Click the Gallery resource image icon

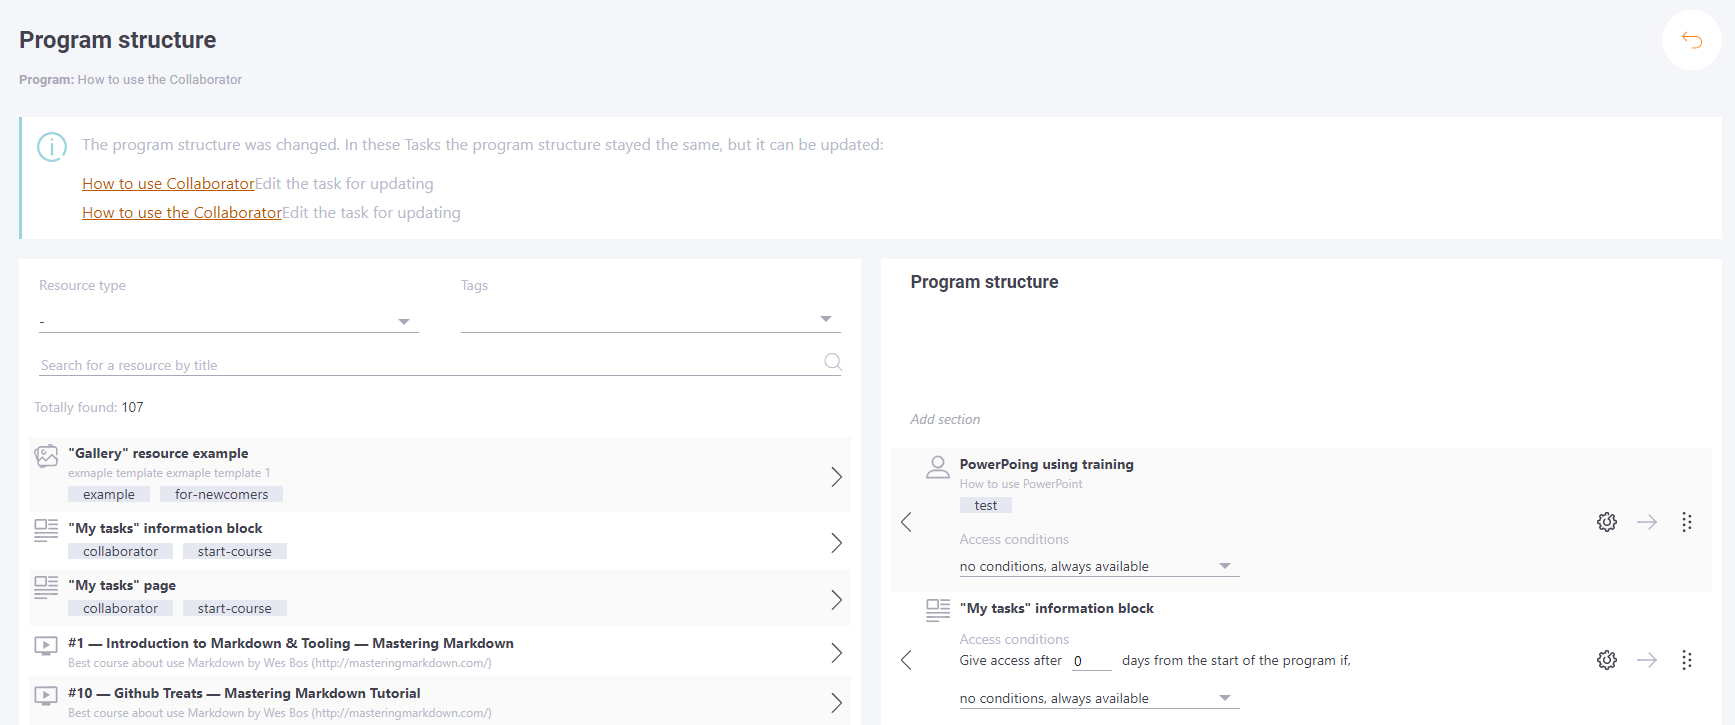tap(46, 456)
